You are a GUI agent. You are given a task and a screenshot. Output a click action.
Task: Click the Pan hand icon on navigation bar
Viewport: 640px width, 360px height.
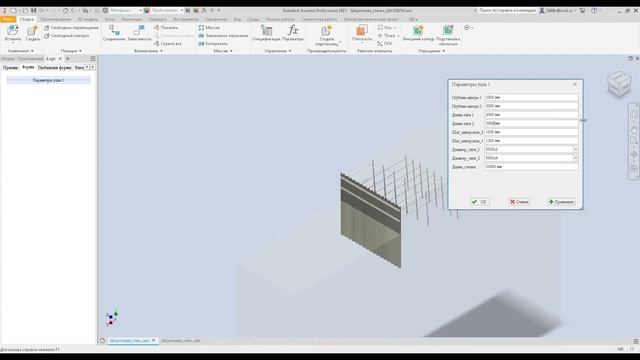pyautogui.click(x=633, y=130)
